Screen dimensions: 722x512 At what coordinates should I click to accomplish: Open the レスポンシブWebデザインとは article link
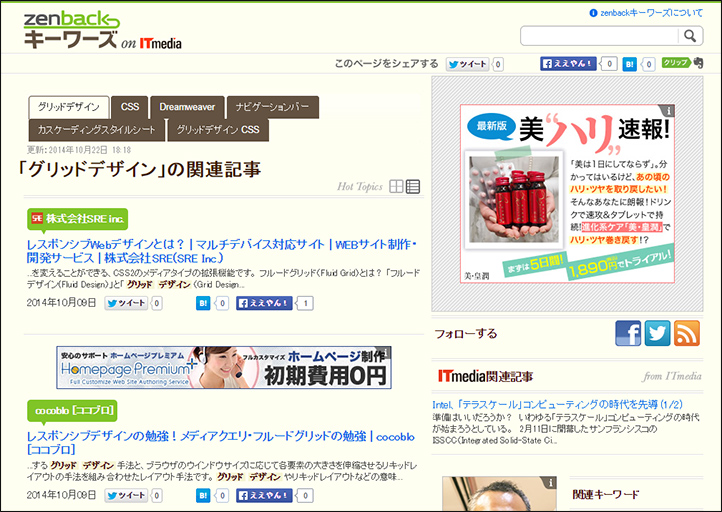(221, 251)
